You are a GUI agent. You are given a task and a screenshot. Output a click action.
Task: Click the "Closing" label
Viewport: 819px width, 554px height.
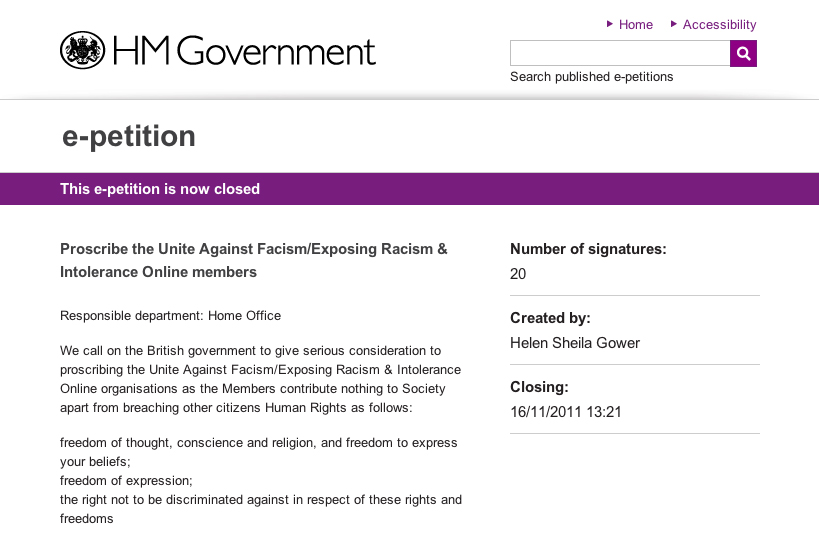(x=539, y=386)
